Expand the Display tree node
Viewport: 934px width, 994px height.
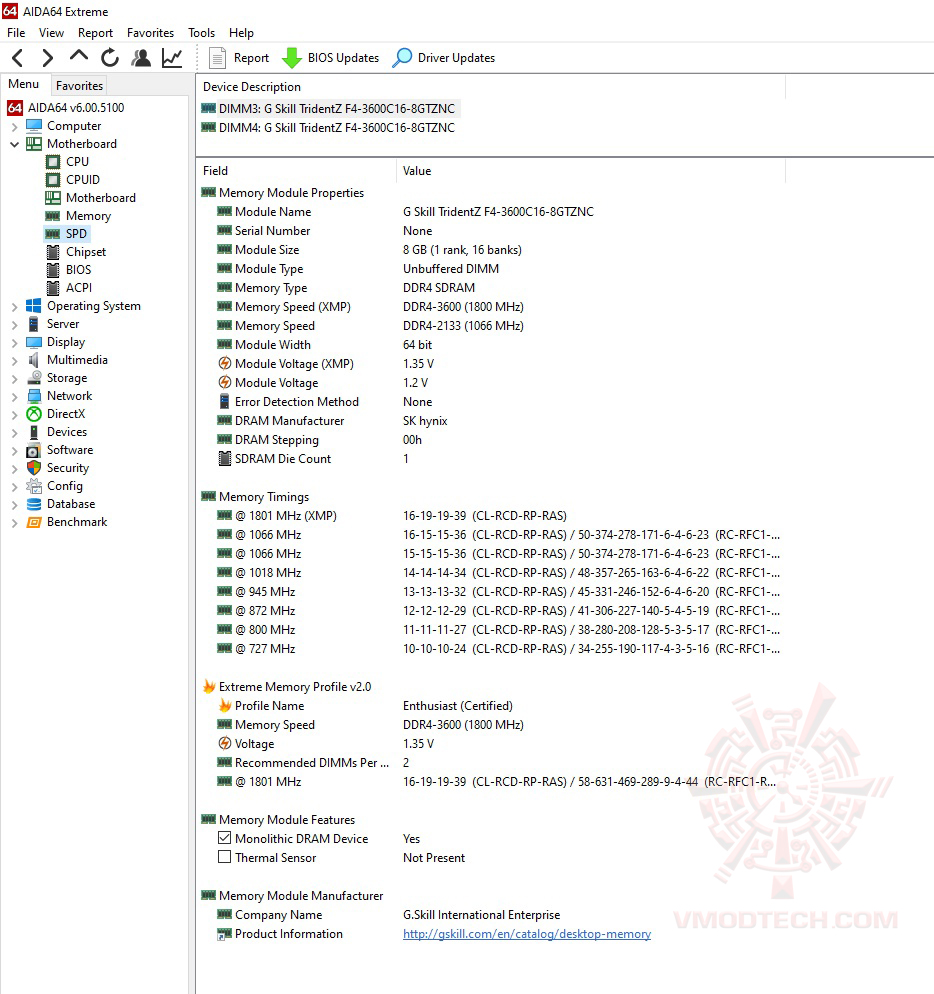click(14, 342)
